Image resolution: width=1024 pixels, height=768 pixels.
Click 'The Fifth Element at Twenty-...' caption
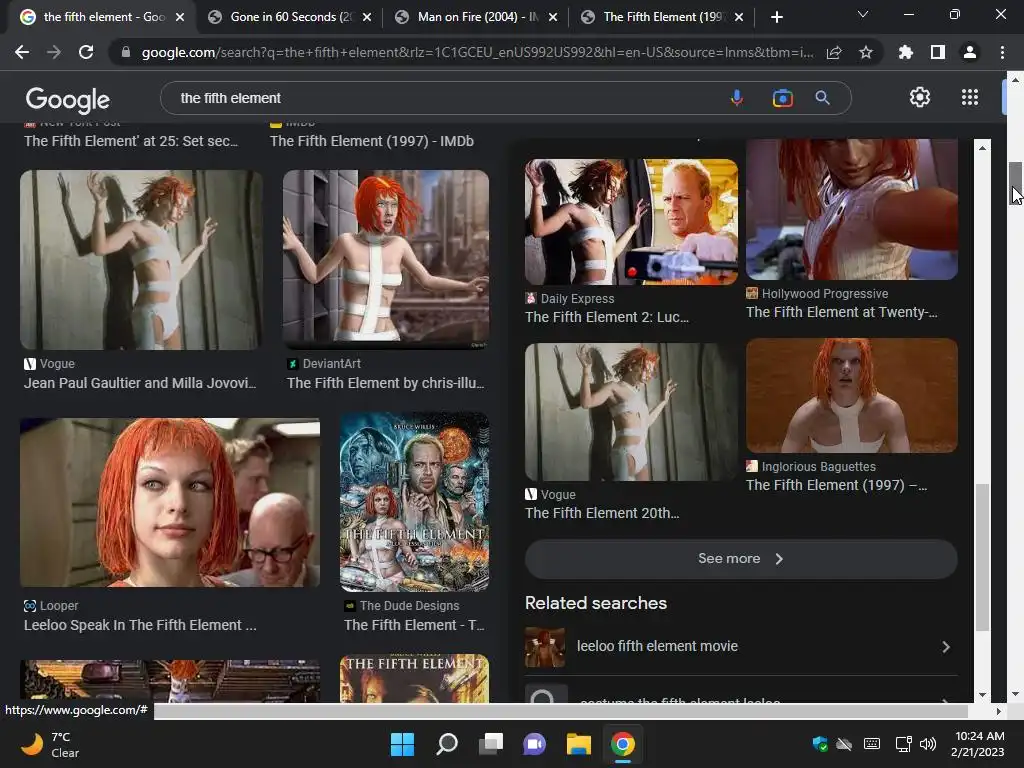pos(841,312)
